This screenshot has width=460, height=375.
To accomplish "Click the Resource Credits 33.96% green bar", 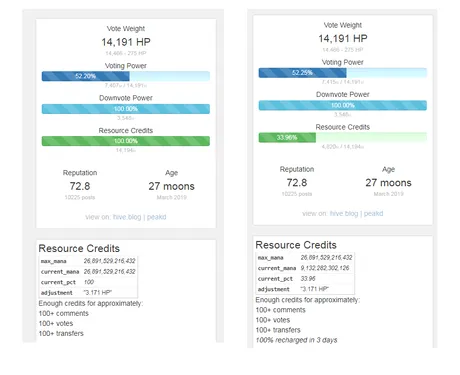I will (343, 137).
